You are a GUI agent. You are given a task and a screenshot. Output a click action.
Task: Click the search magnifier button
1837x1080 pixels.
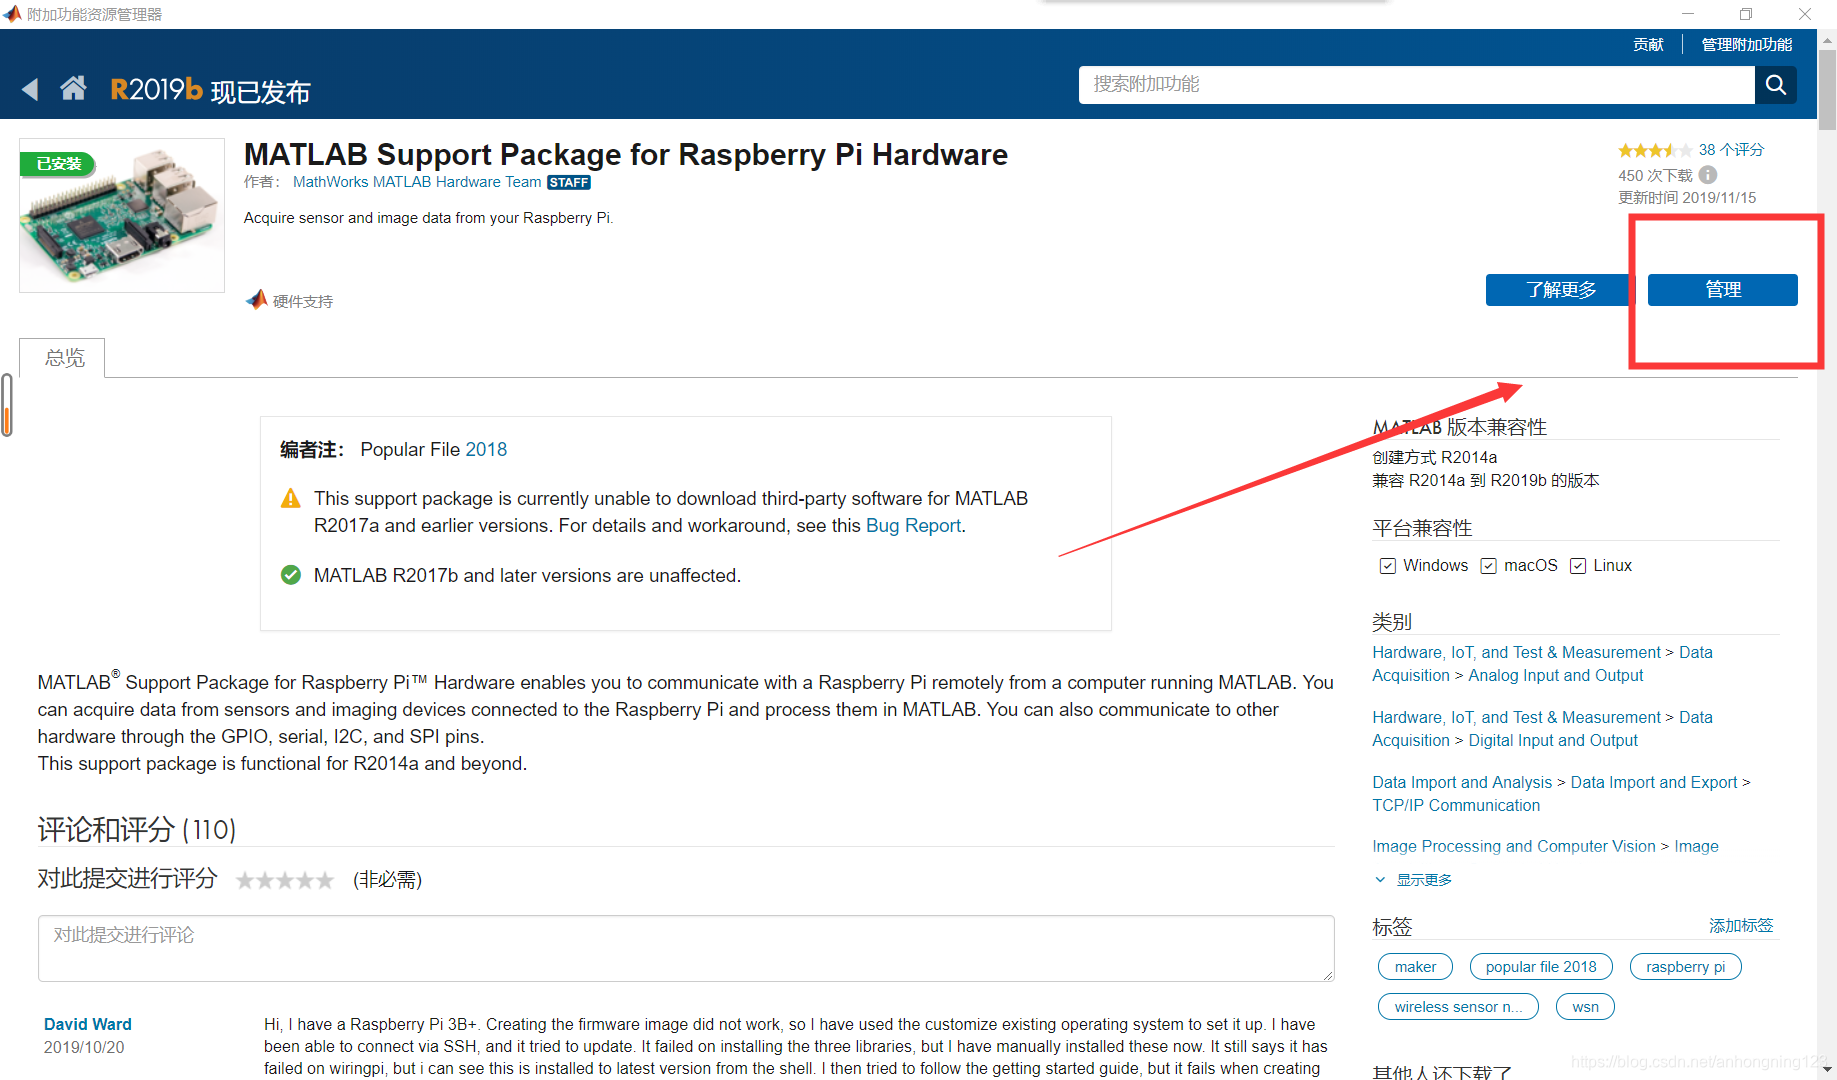(x=1776, y=85)
